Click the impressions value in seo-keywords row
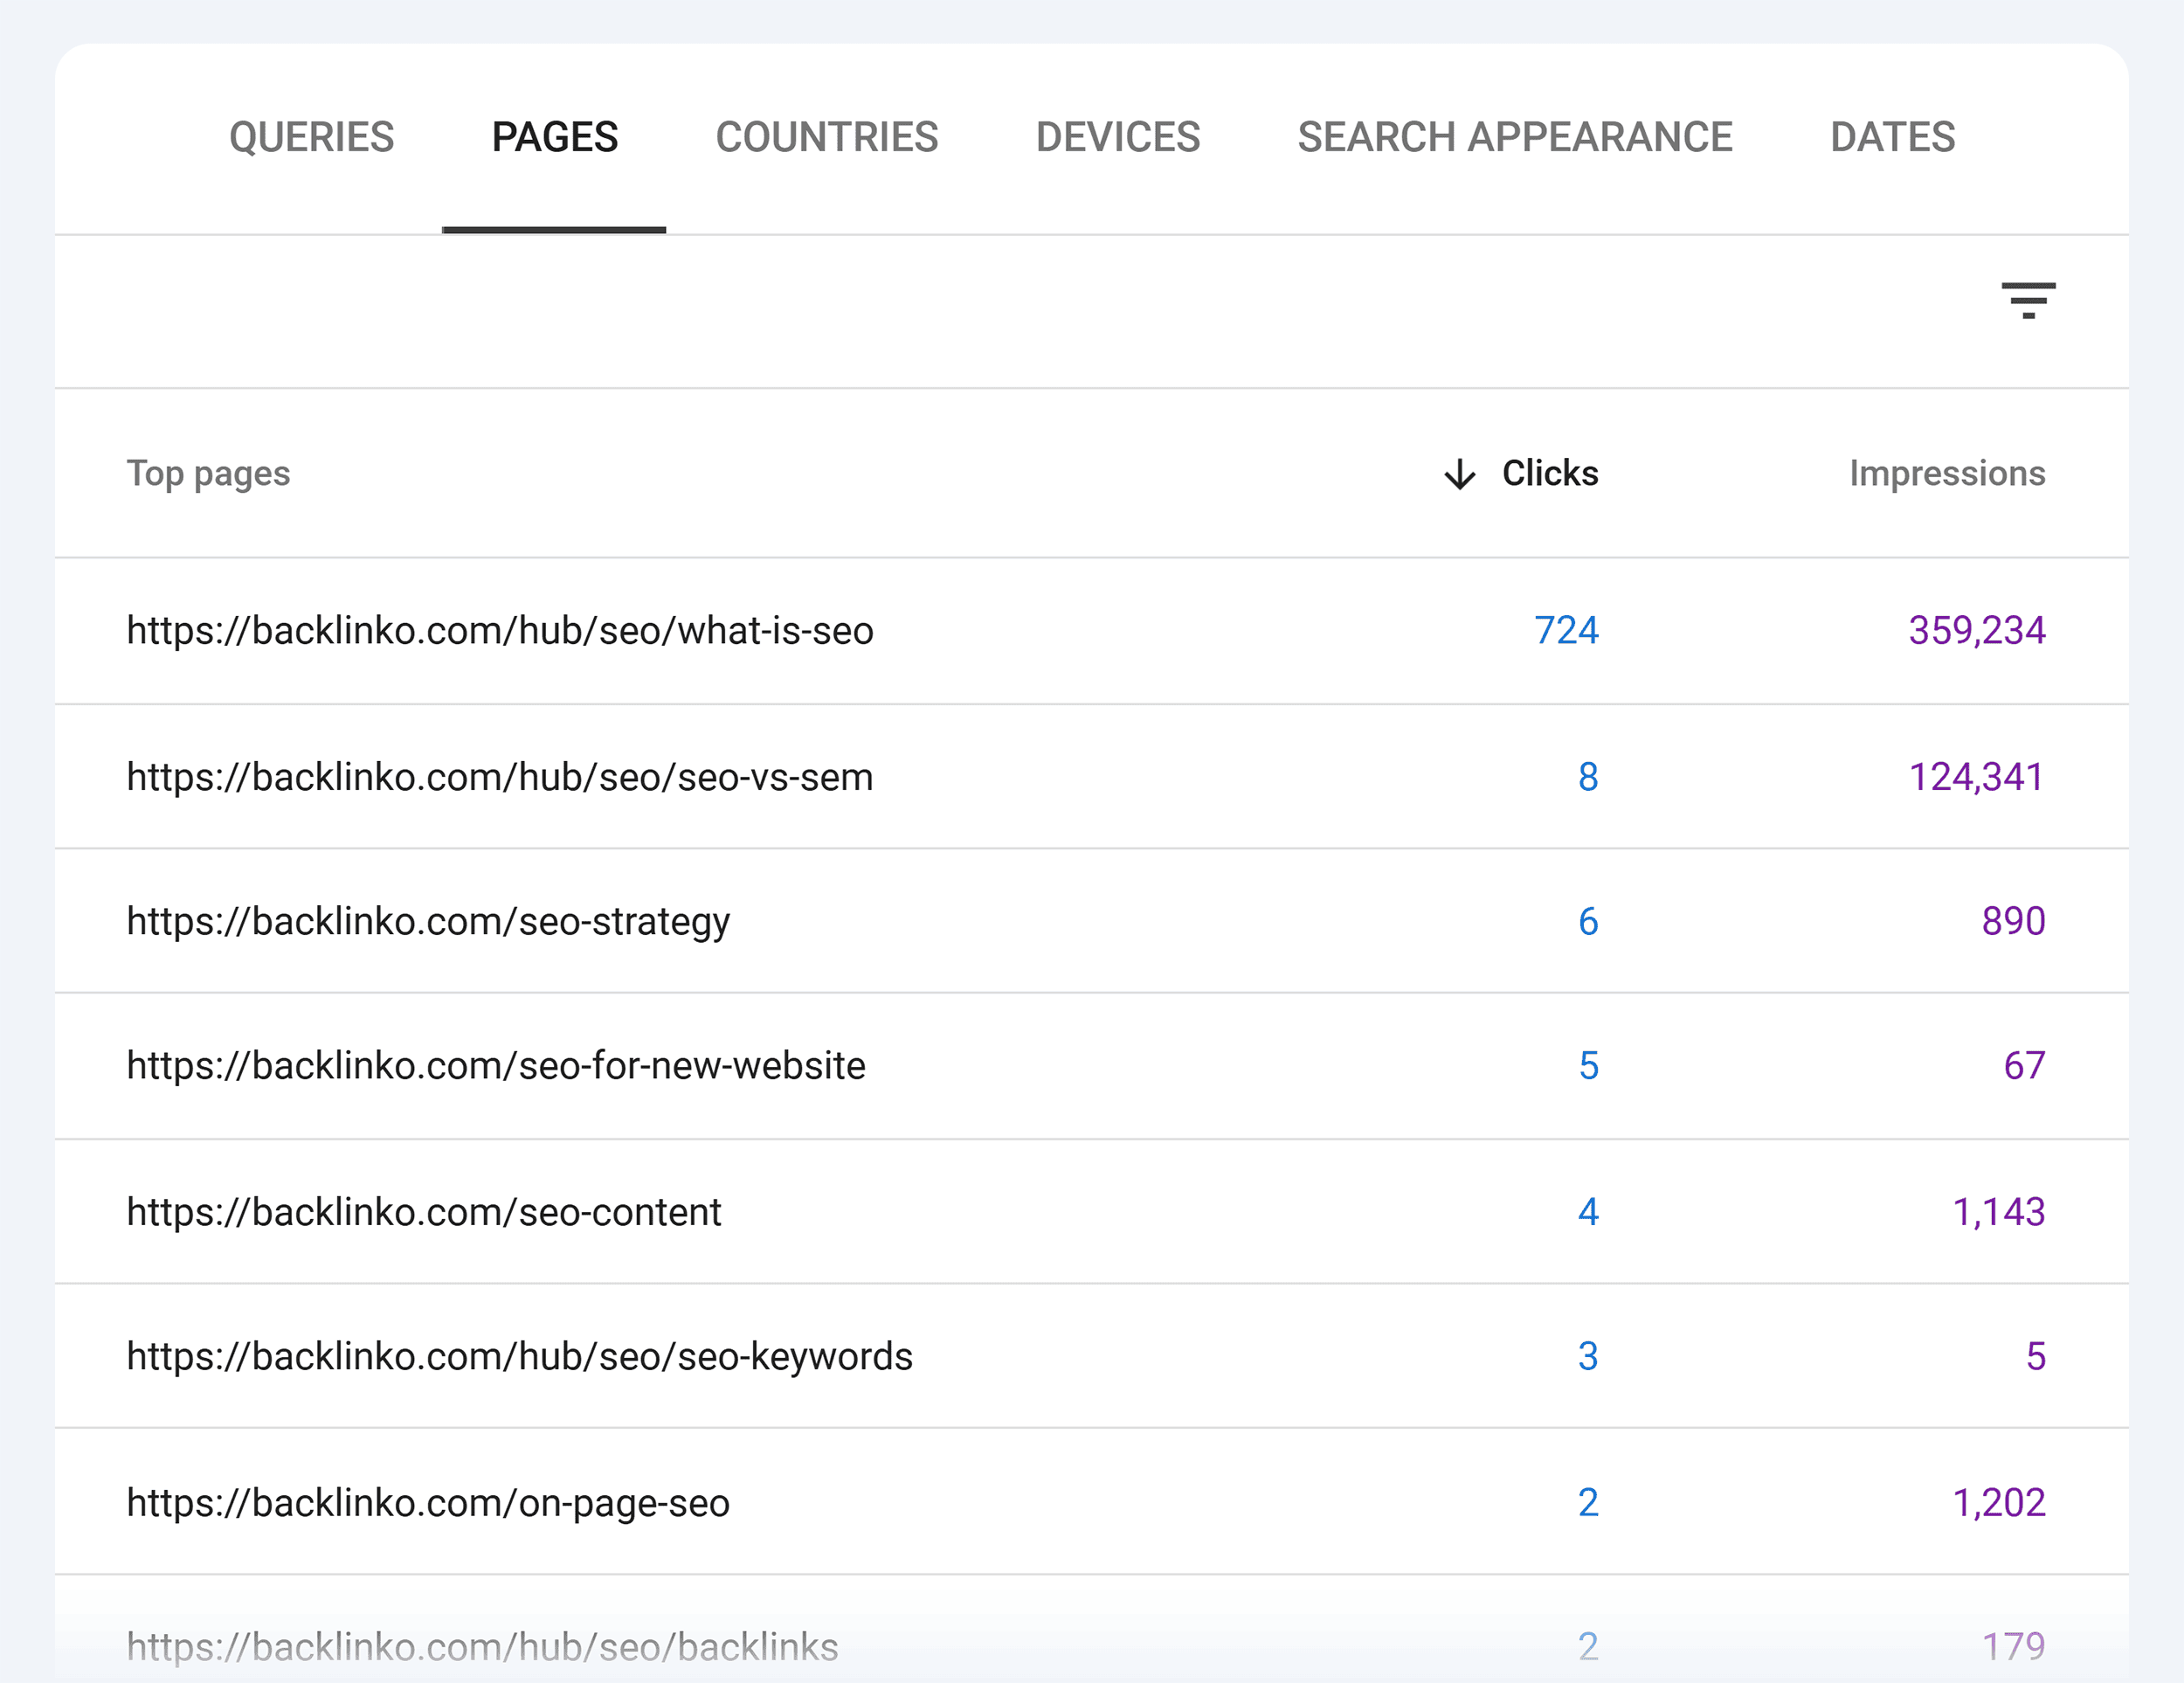The width and height of the screenshot is (2184, 1683). click(x=2035, y=1357)
